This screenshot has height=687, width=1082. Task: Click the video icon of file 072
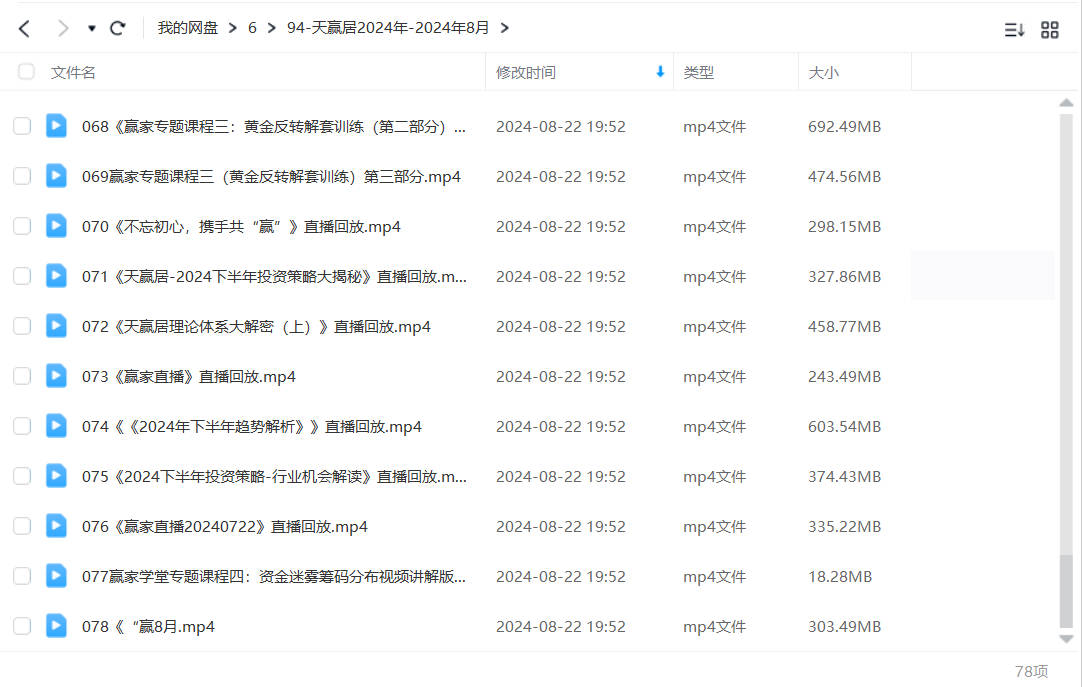pyautogui.click(x=57, y=326)
